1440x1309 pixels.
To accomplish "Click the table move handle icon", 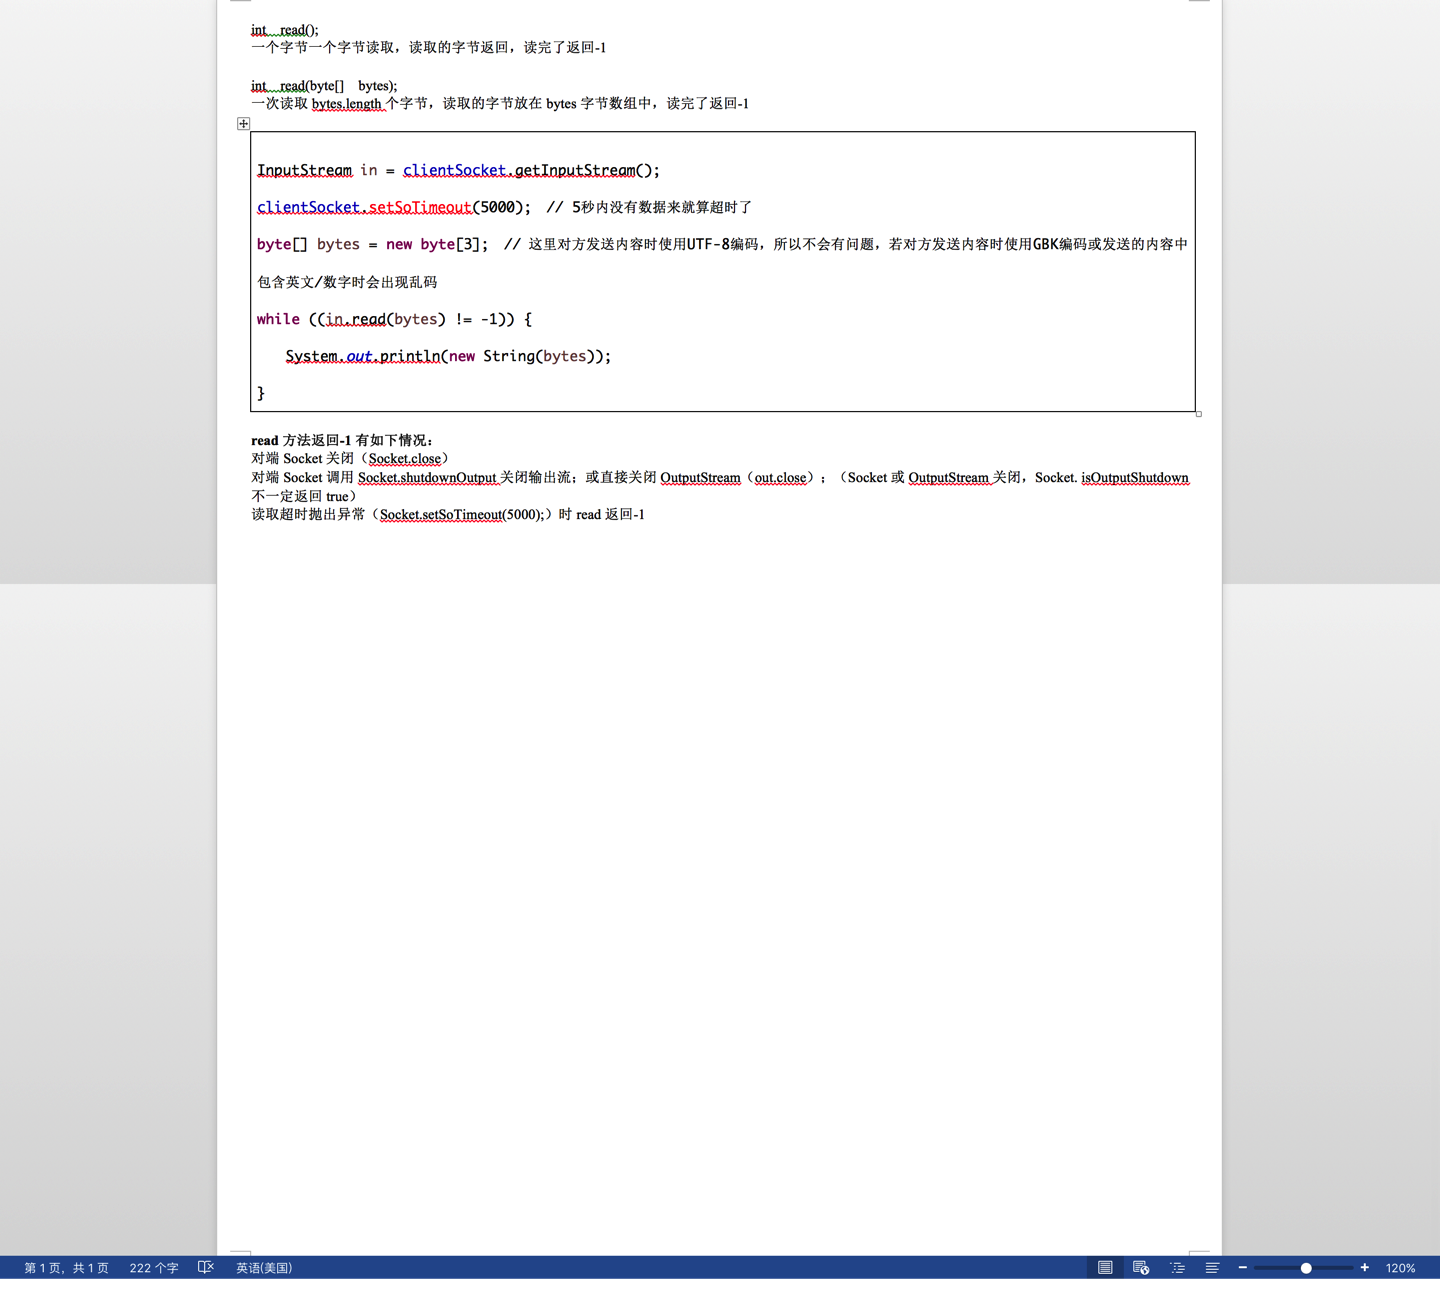I will (x=243, y=124).
